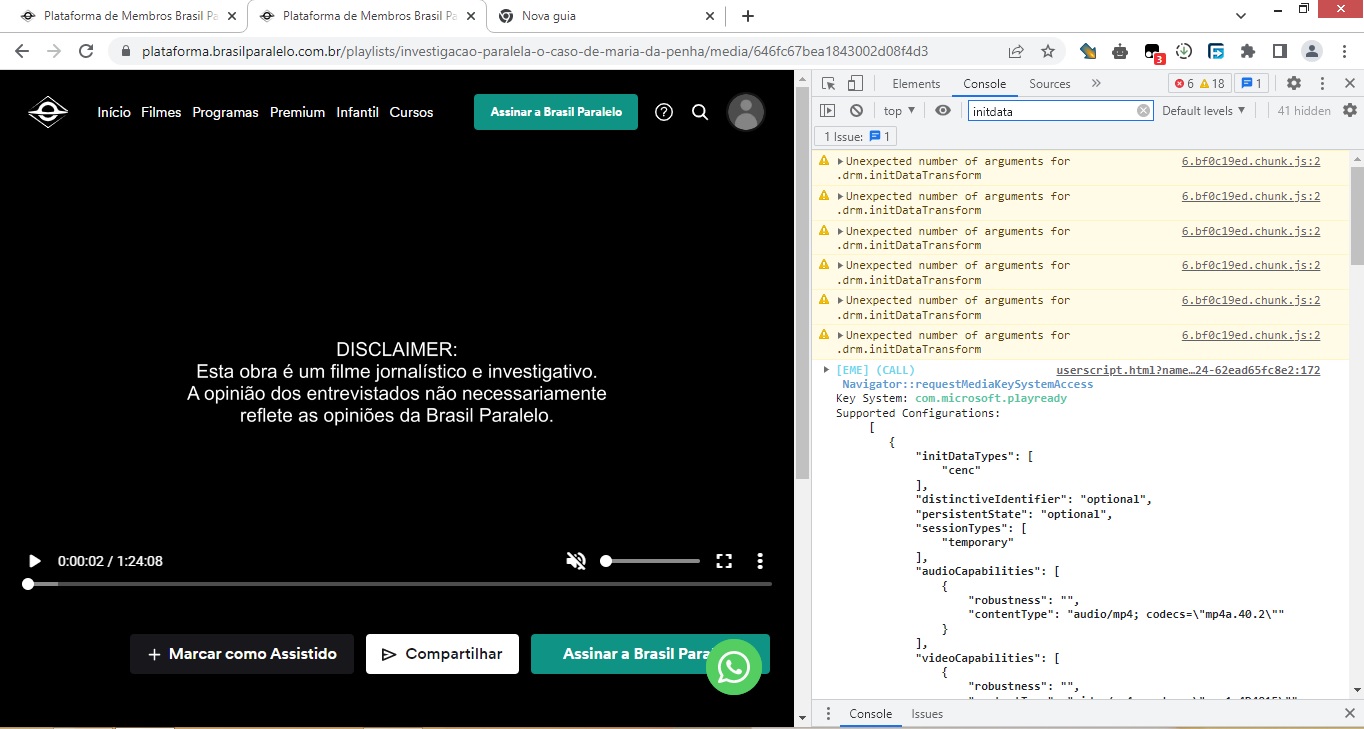Clear the console

coord(856,111)
